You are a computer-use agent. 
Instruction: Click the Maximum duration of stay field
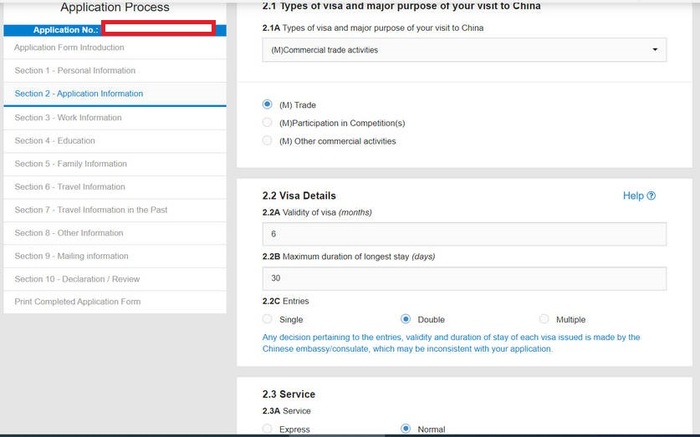464,278
